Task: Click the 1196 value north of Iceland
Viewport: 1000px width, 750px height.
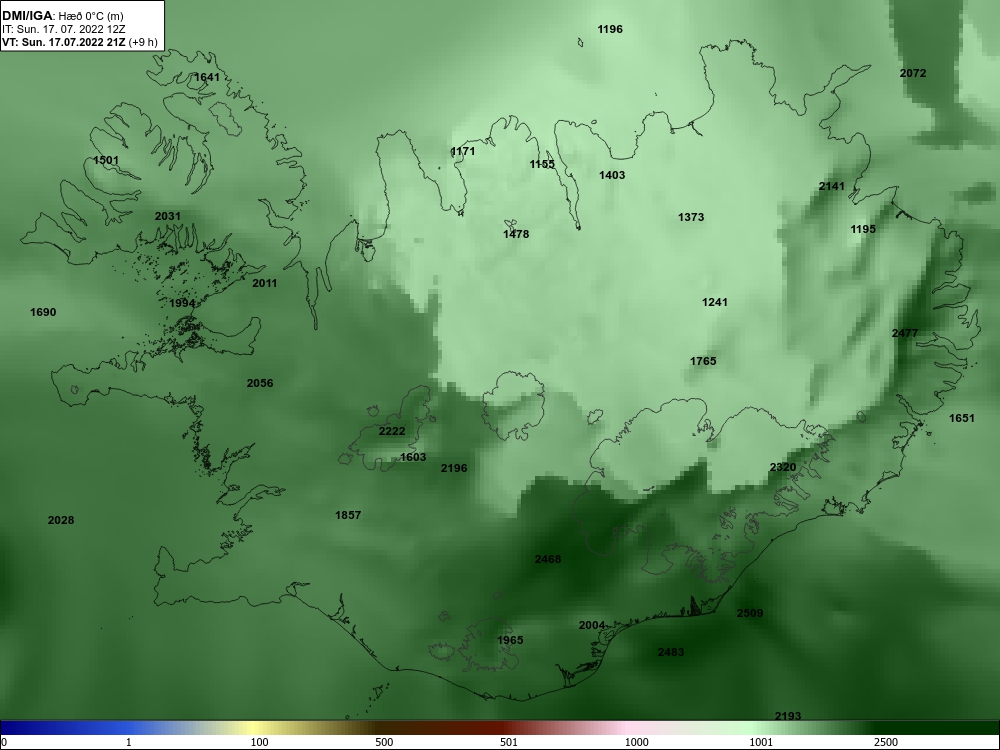Action: click(x=610, y=29)
